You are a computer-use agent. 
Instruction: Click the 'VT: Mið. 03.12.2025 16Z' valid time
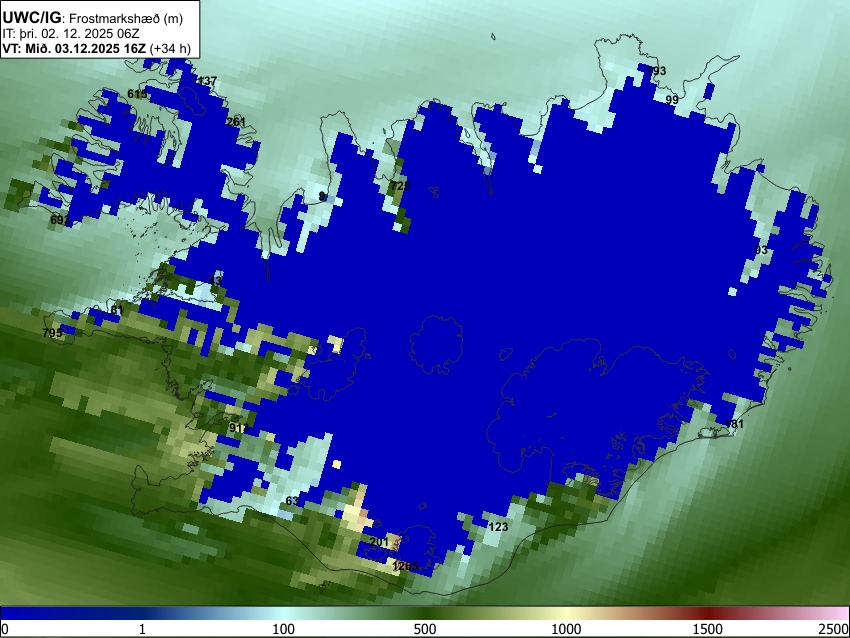pos(74,48)
